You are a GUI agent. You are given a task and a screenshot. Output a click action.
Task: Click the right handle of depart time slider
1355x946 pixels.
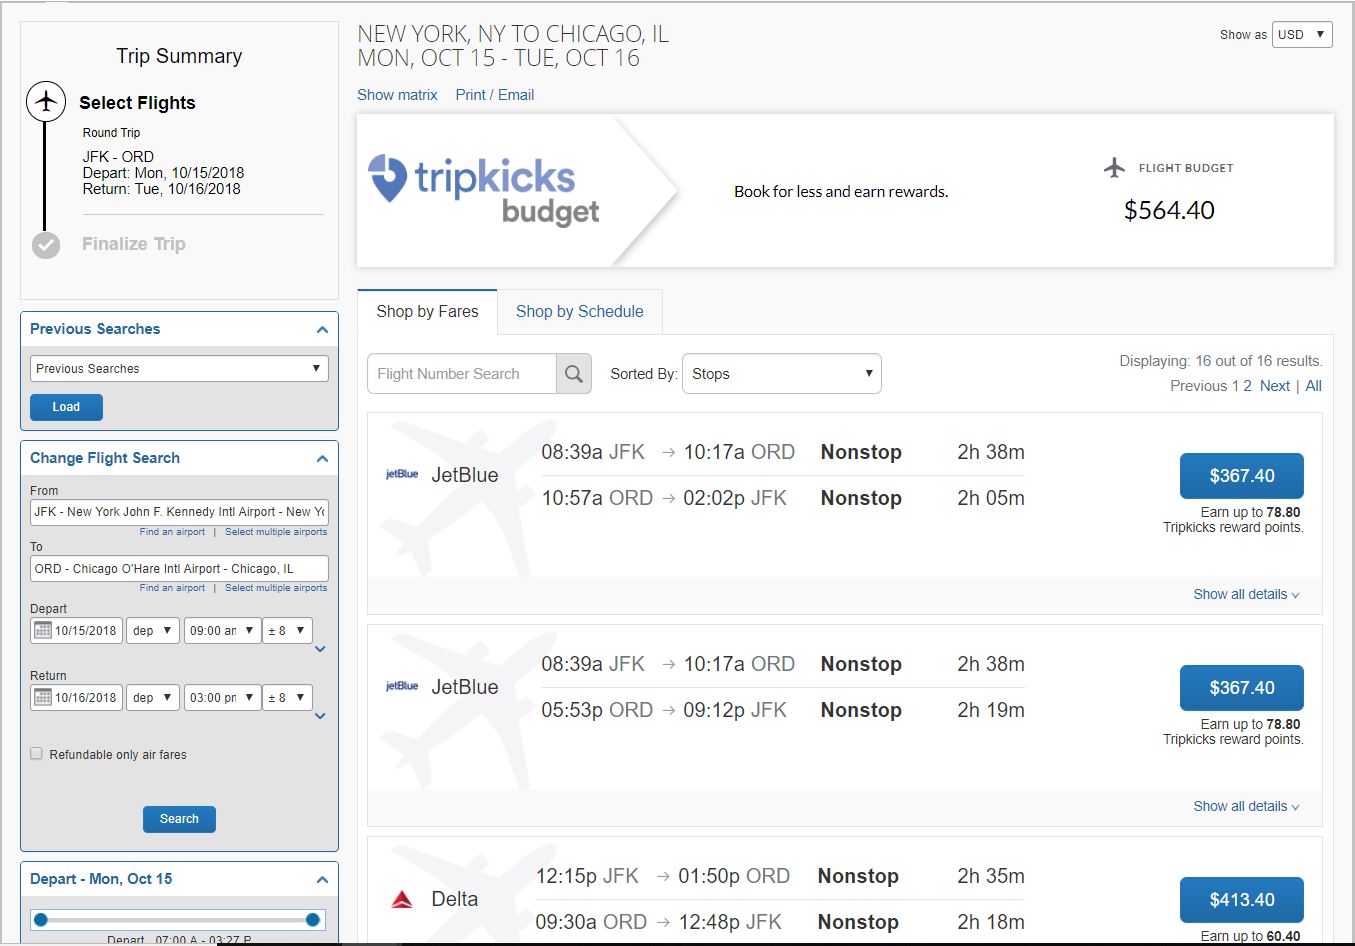click(313, 920)
